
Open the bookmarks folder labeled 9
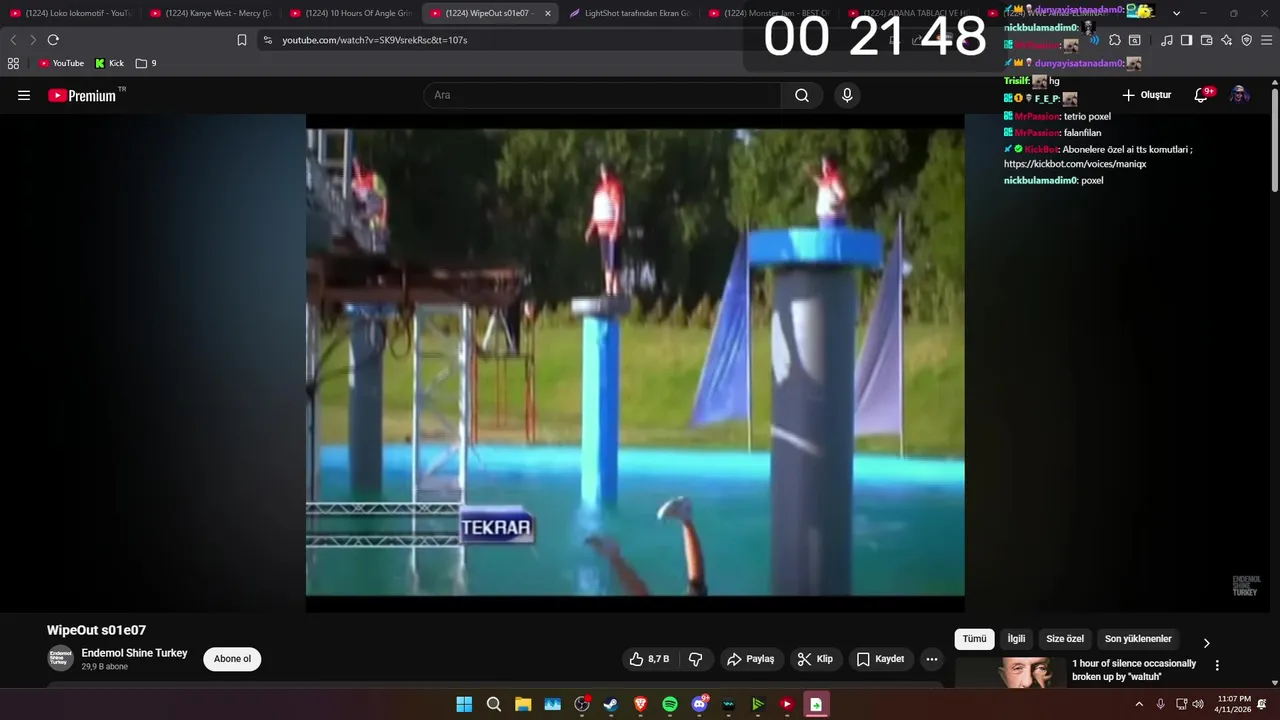tap(146, 63)
